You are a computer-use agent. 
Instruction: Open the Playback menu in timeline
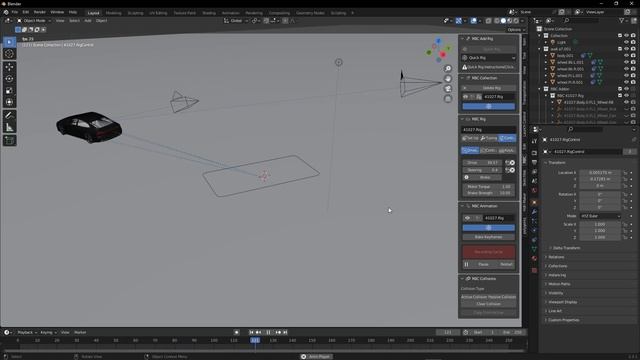(27, 332)
